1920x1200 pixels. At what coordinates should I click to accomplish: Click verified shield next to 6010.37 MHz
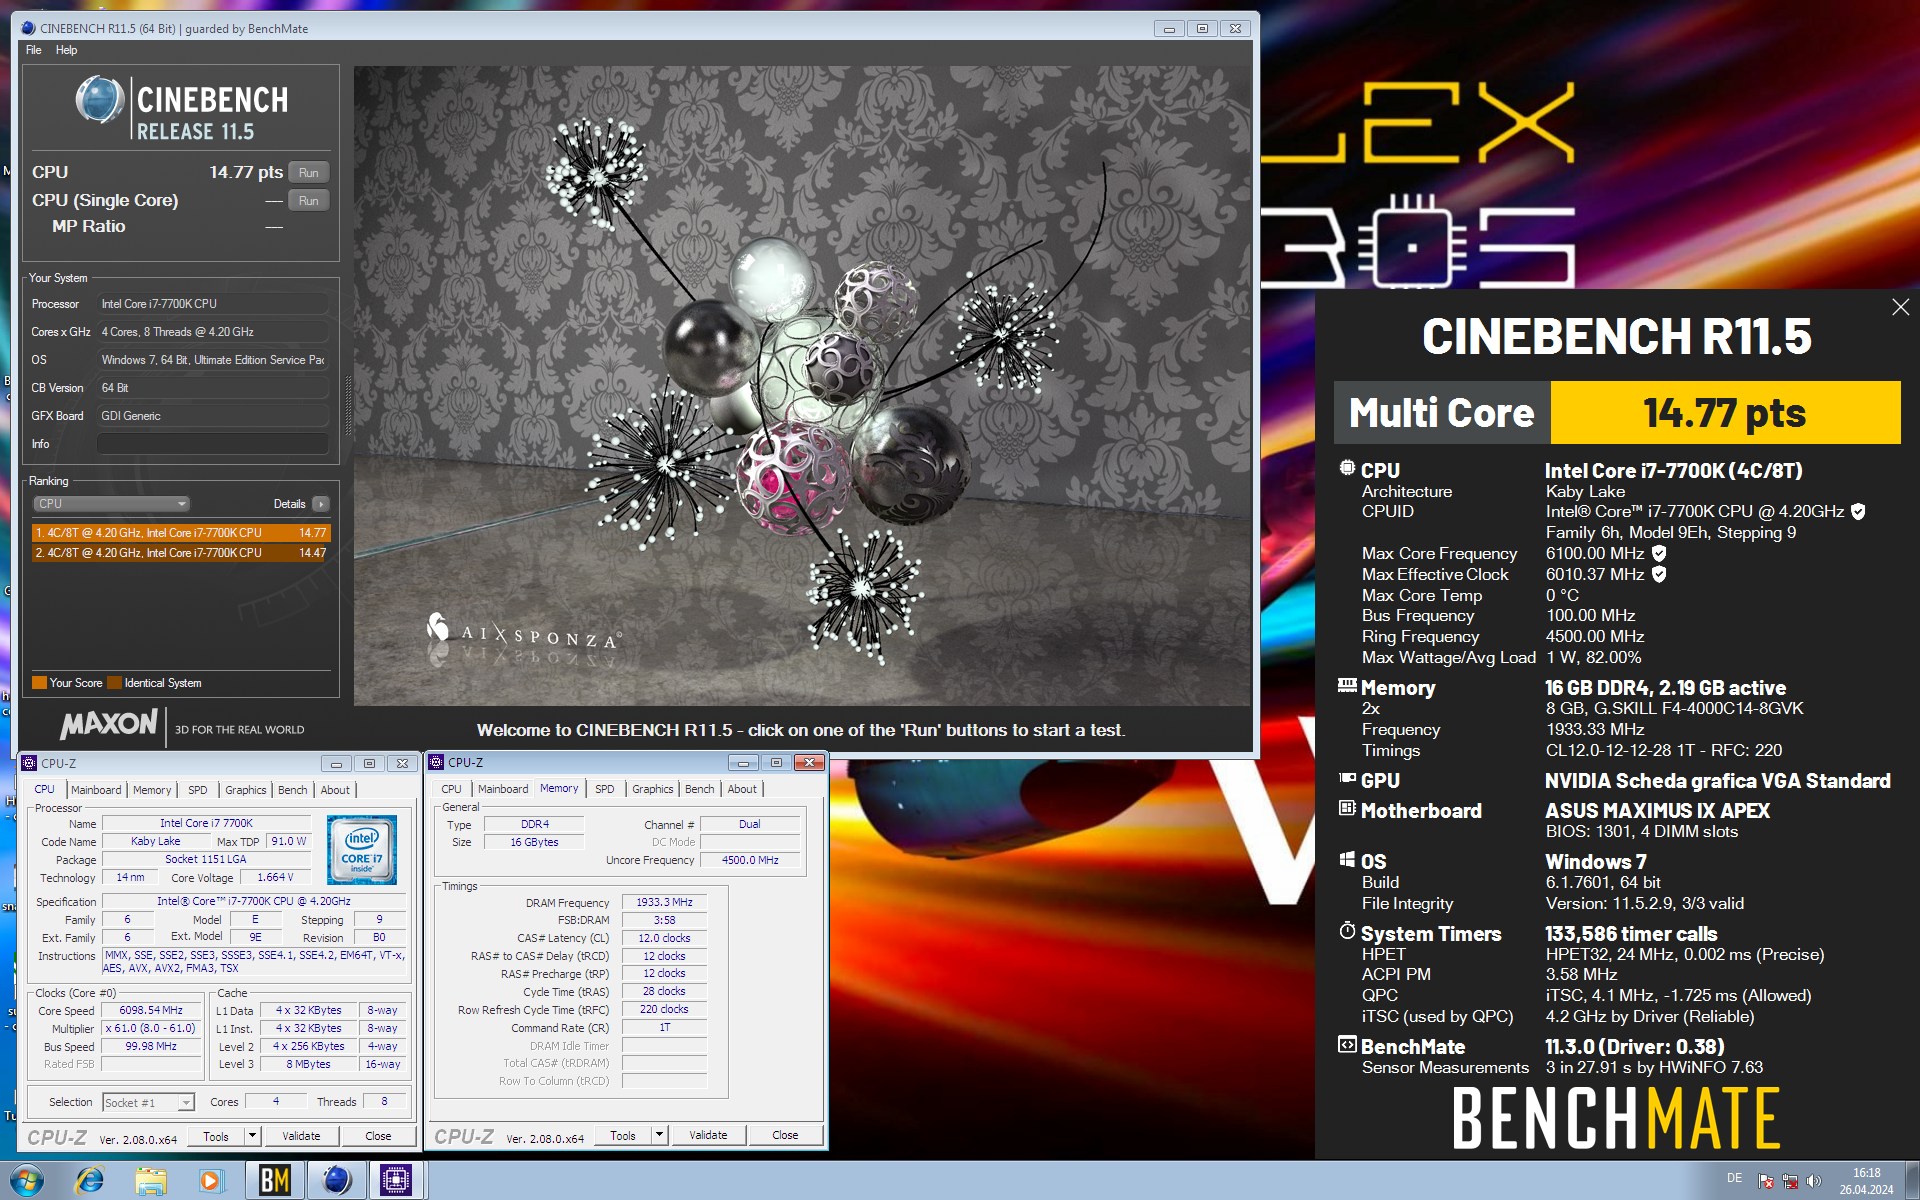[1659, 574]
